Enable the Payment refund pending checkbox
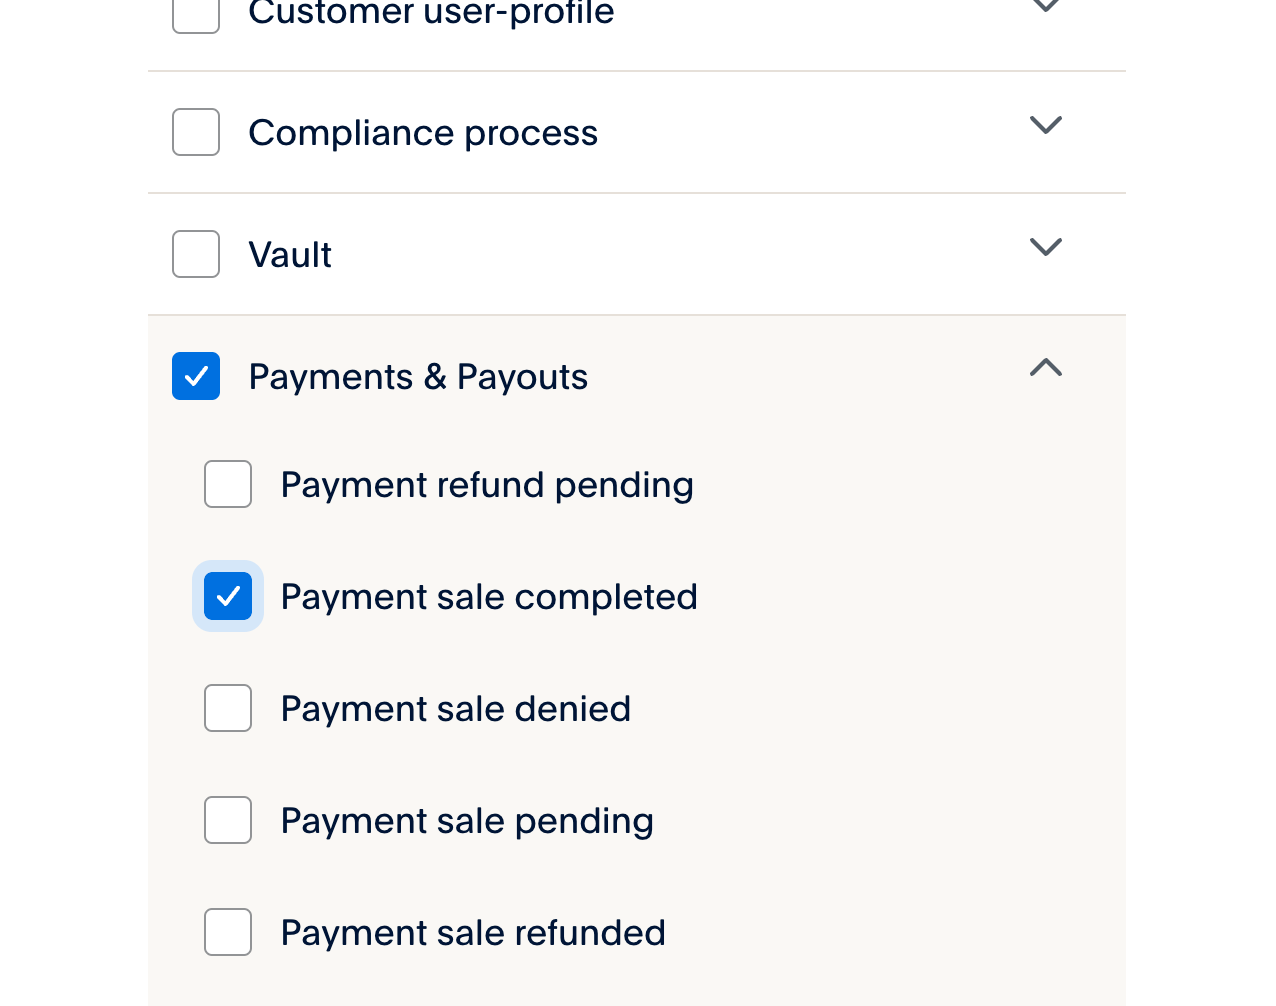The width and height of the screenshot is (1276, 1006). pyautogui.click(x=228, y=484)
